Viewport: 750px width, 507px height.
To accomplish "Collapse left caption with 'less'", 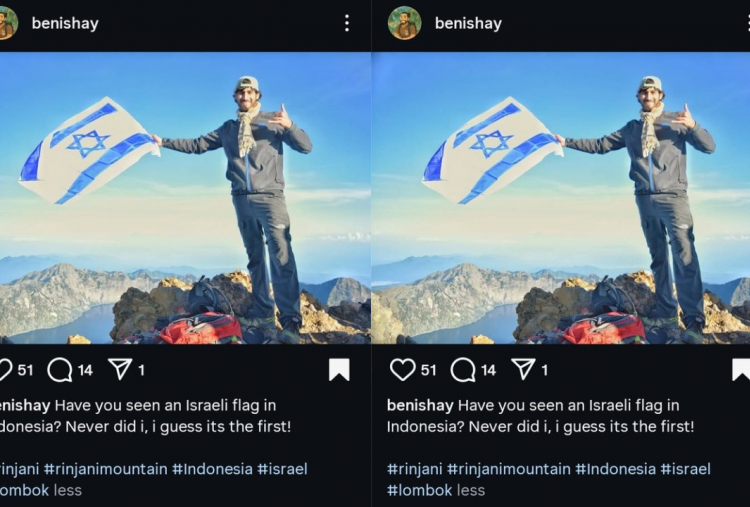I will pos(67,490).
